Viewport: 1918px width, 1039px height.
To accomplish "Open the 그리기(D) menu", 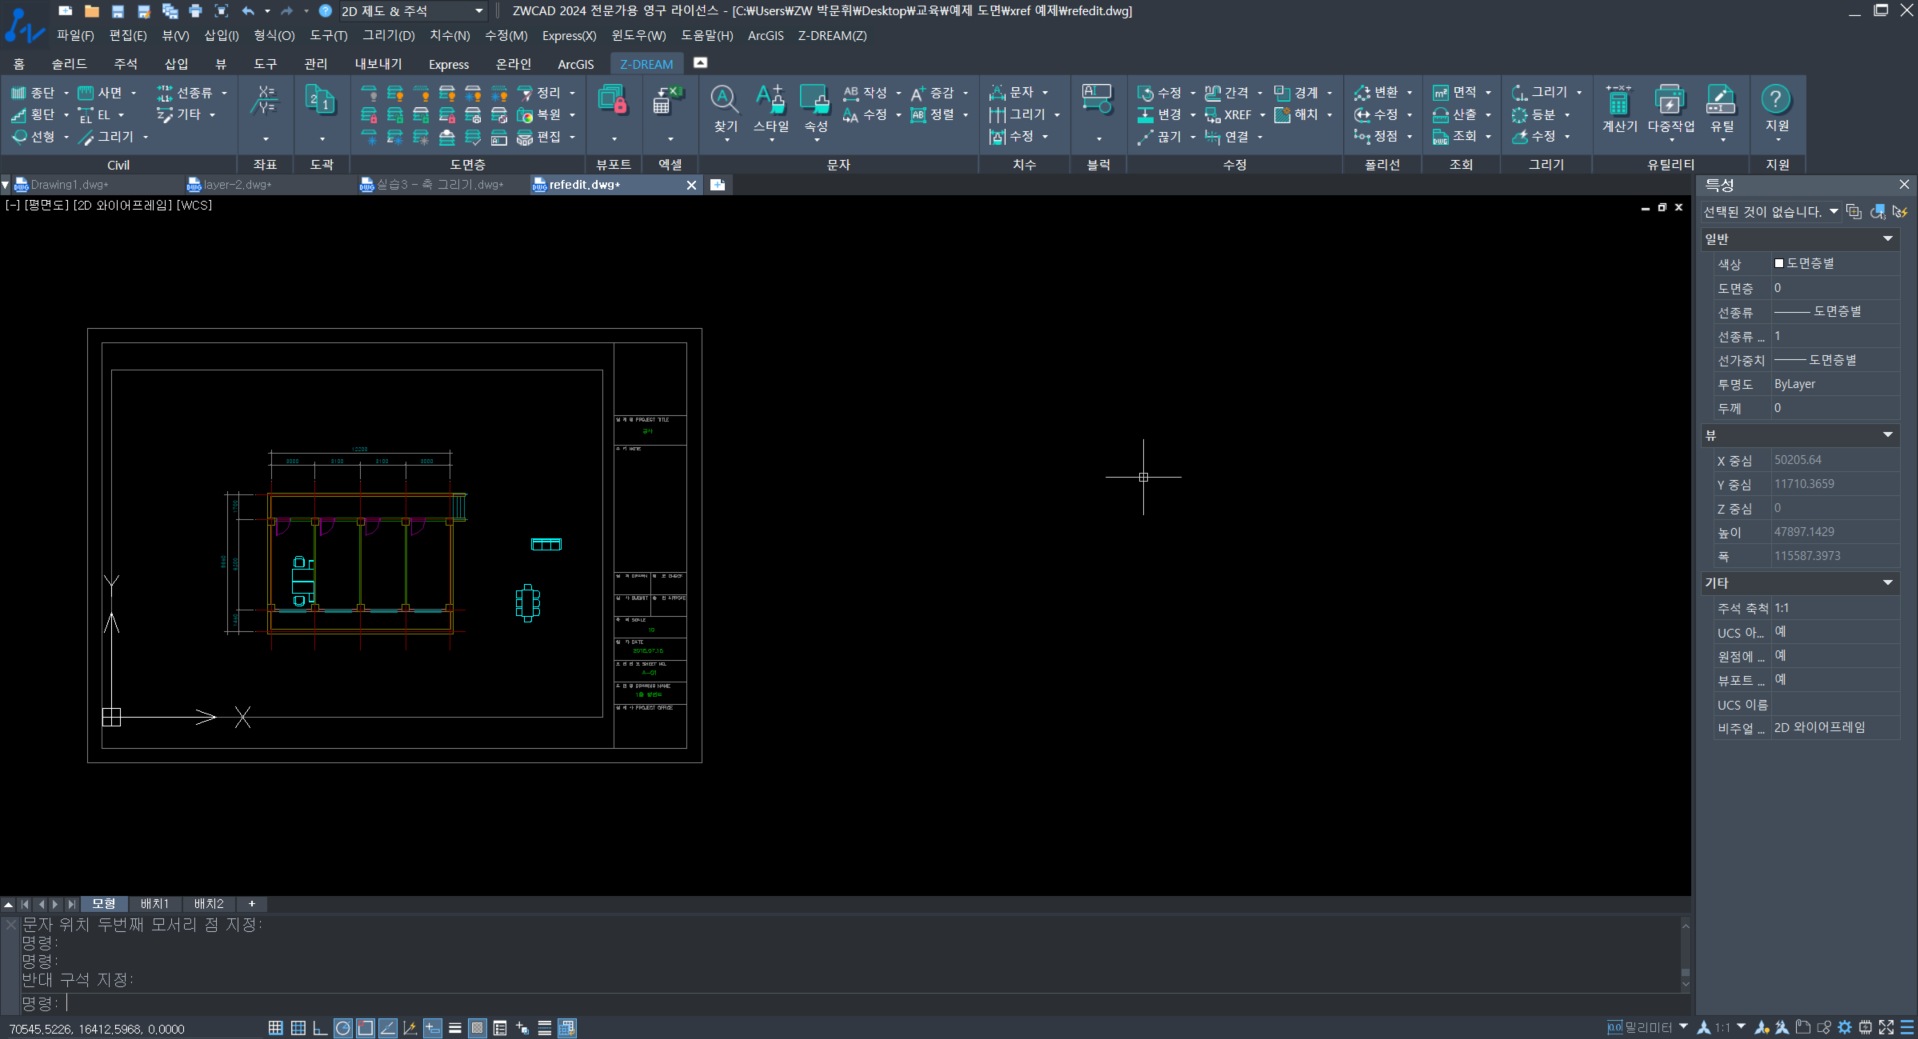I will 388,36.
